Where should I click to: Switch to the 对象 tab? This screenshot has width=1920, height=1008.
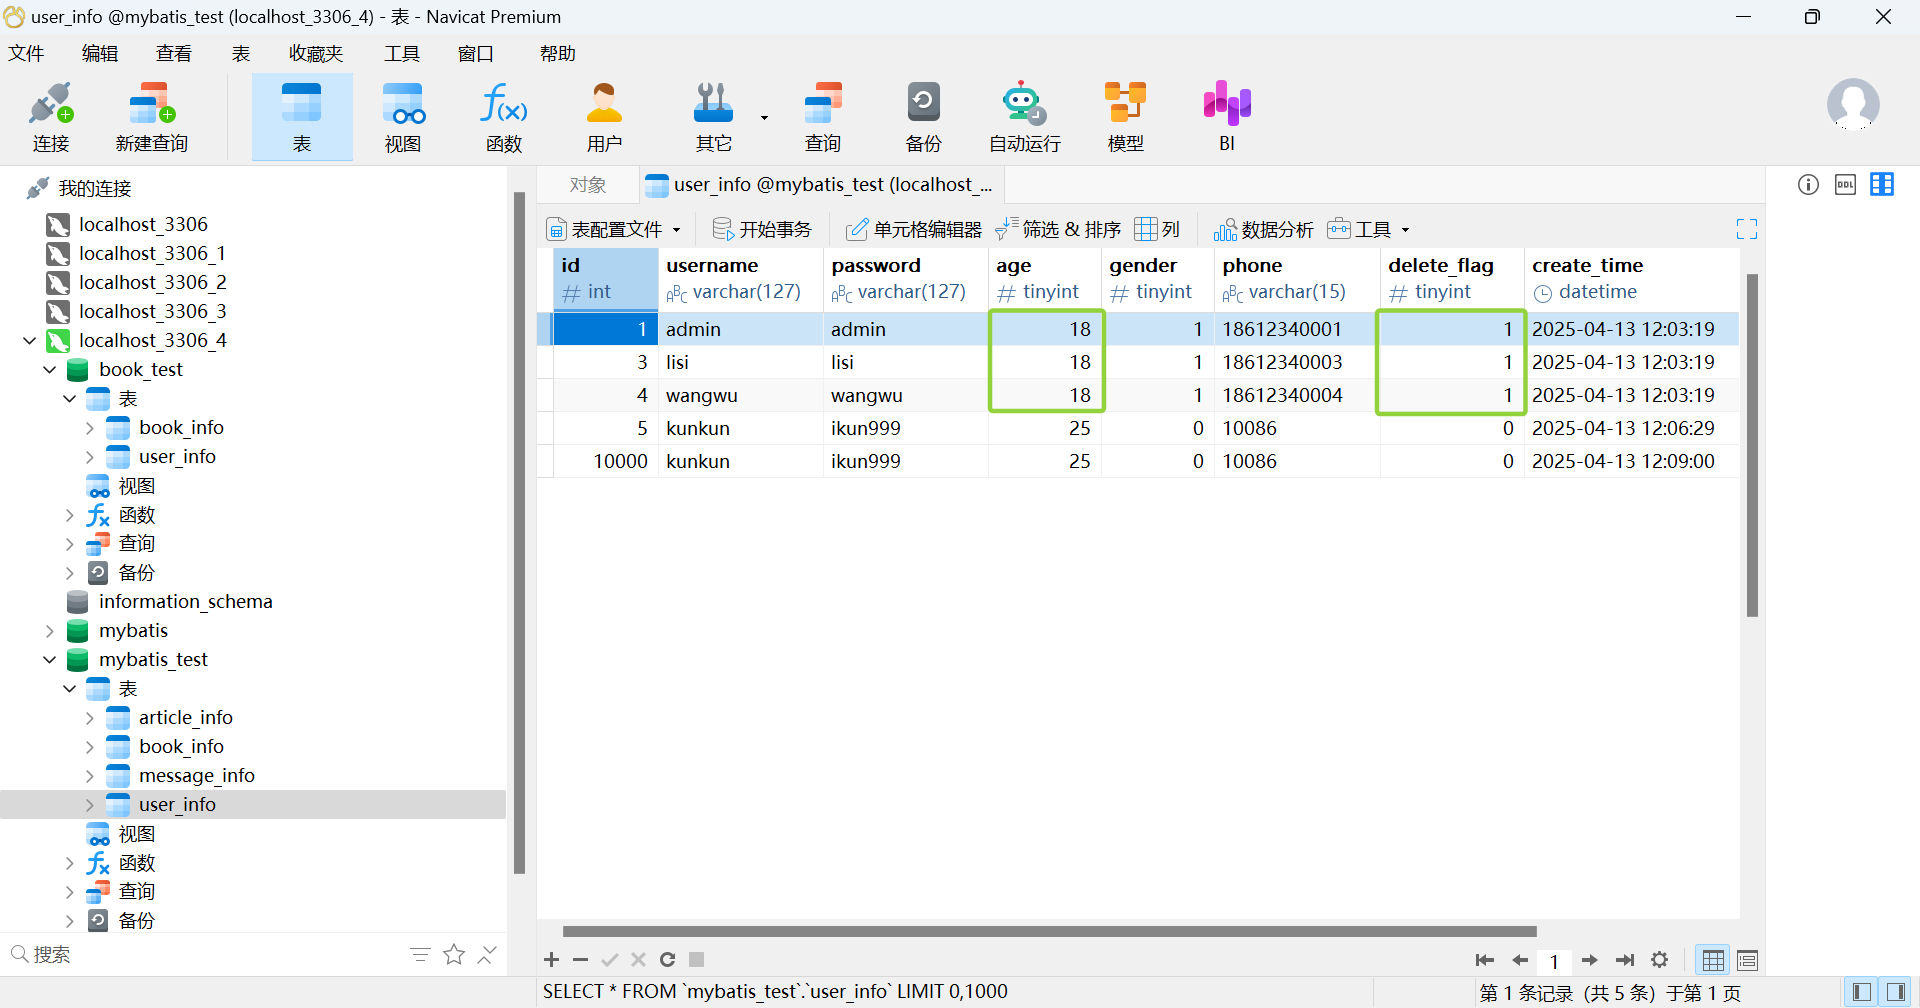pos(588,185)
